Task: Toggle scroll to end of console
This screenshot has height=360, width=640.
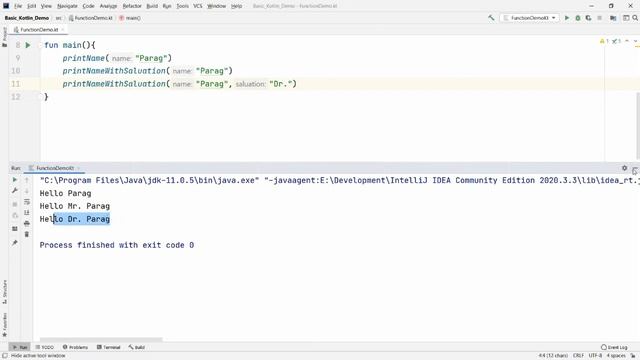Action: point(27,213)
